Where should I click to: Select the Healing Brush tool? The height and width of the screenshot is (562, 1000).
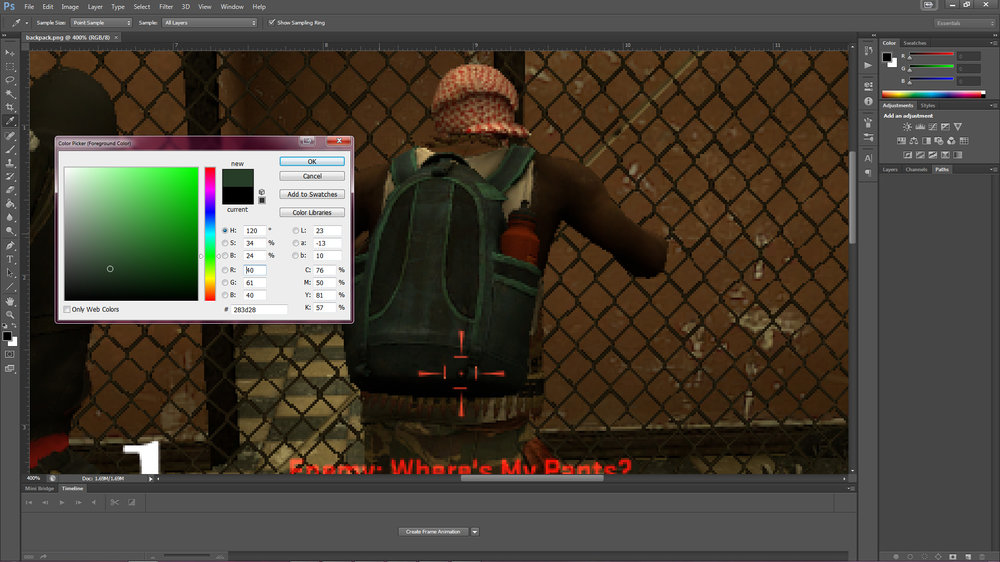click(10, 136)
